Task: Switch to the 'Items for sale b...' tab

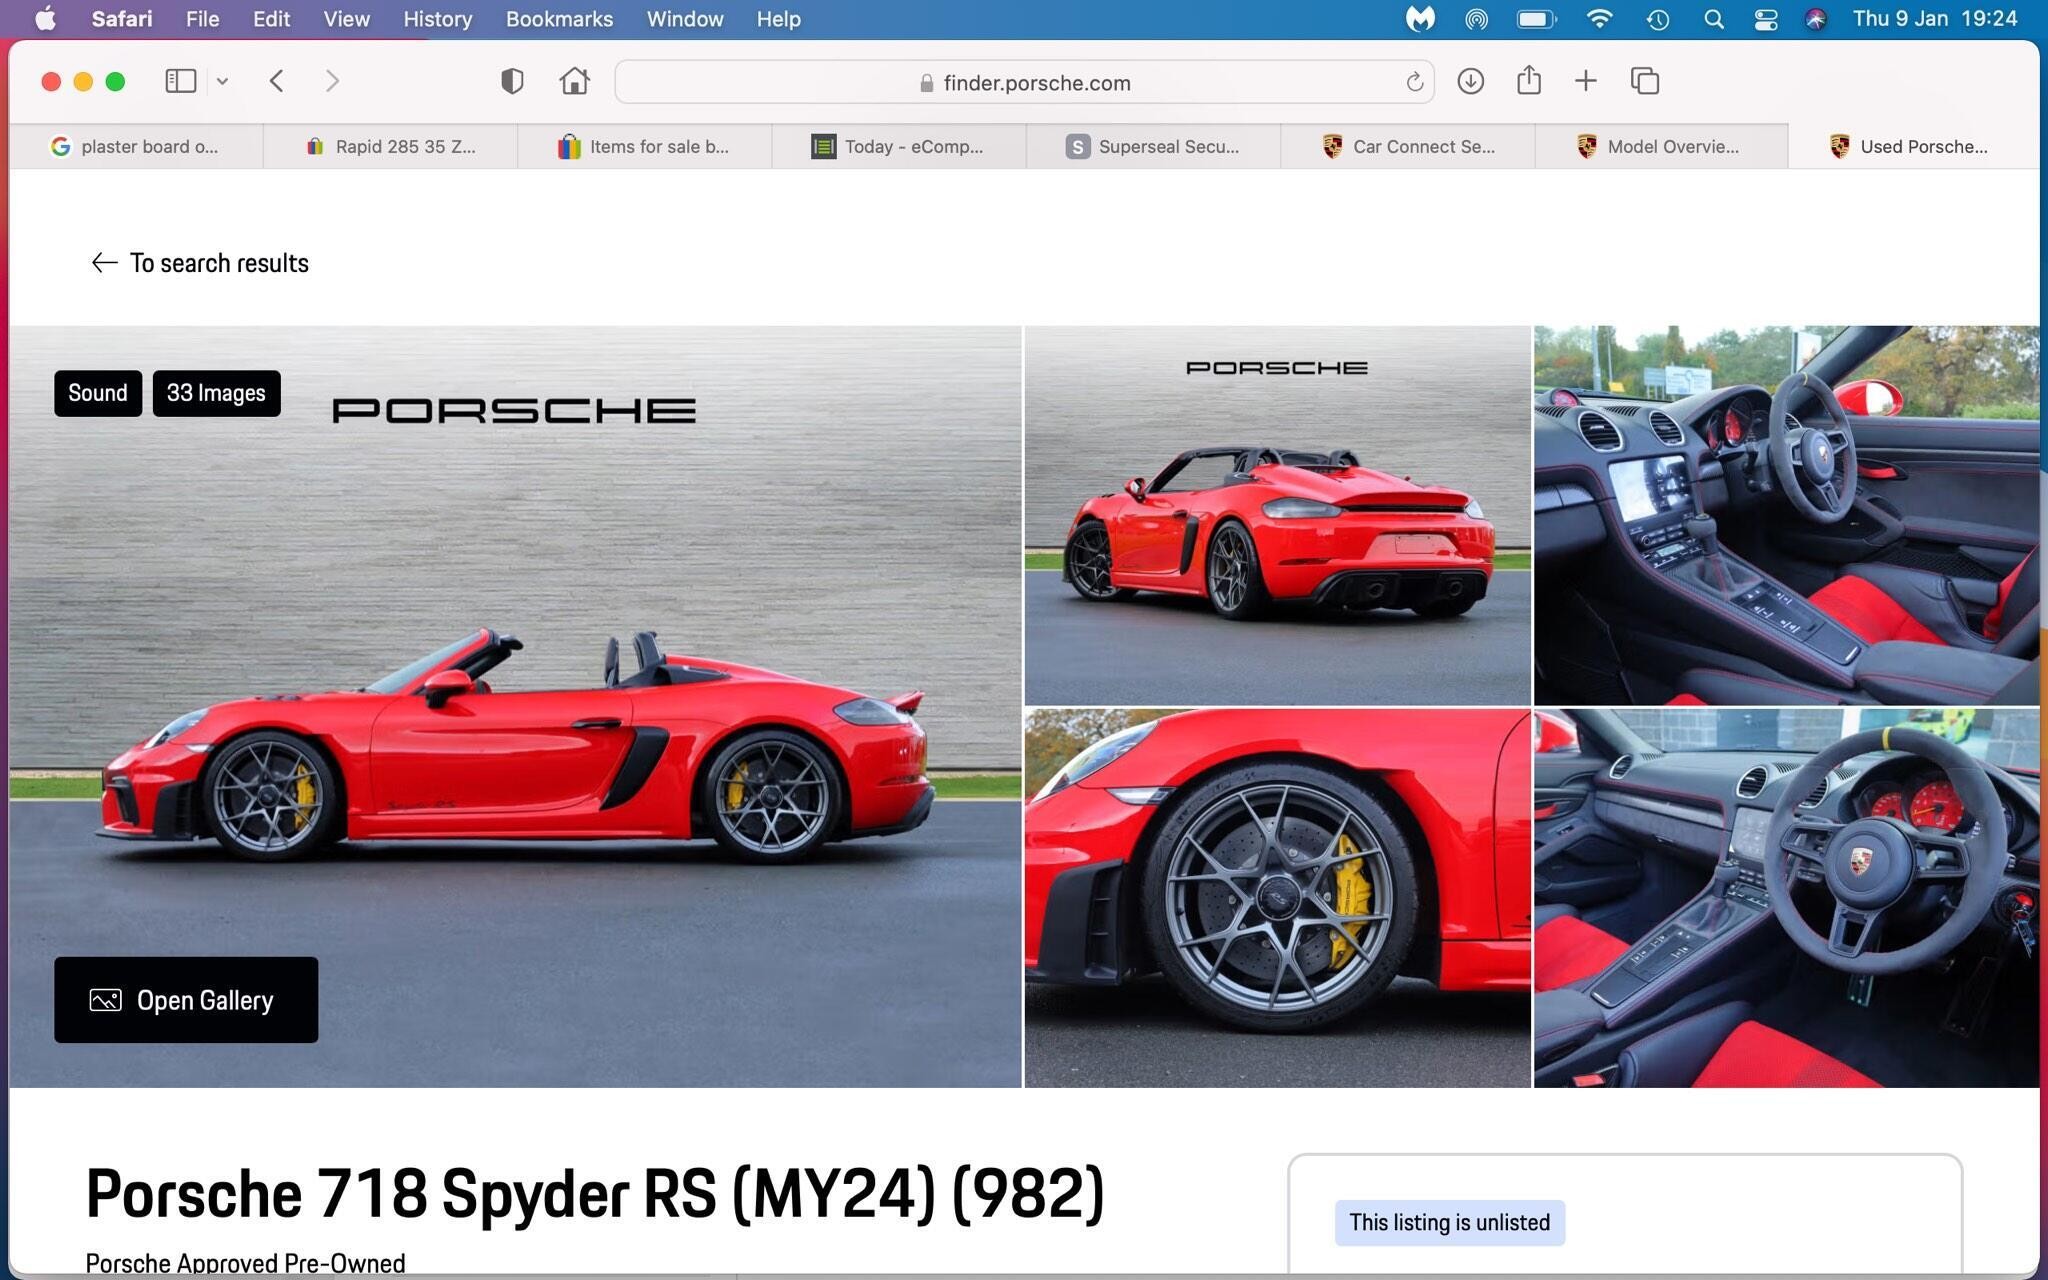Action: click(x=645, y=146)
